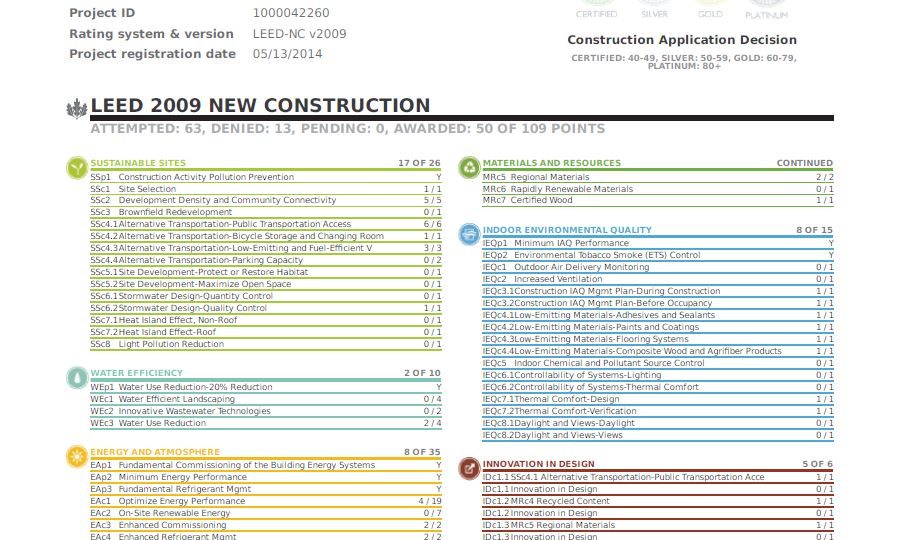Click IEQc4.2 Paints and Coatings row
The height and width of the screenshot is (540, 906).
point(658,327)
